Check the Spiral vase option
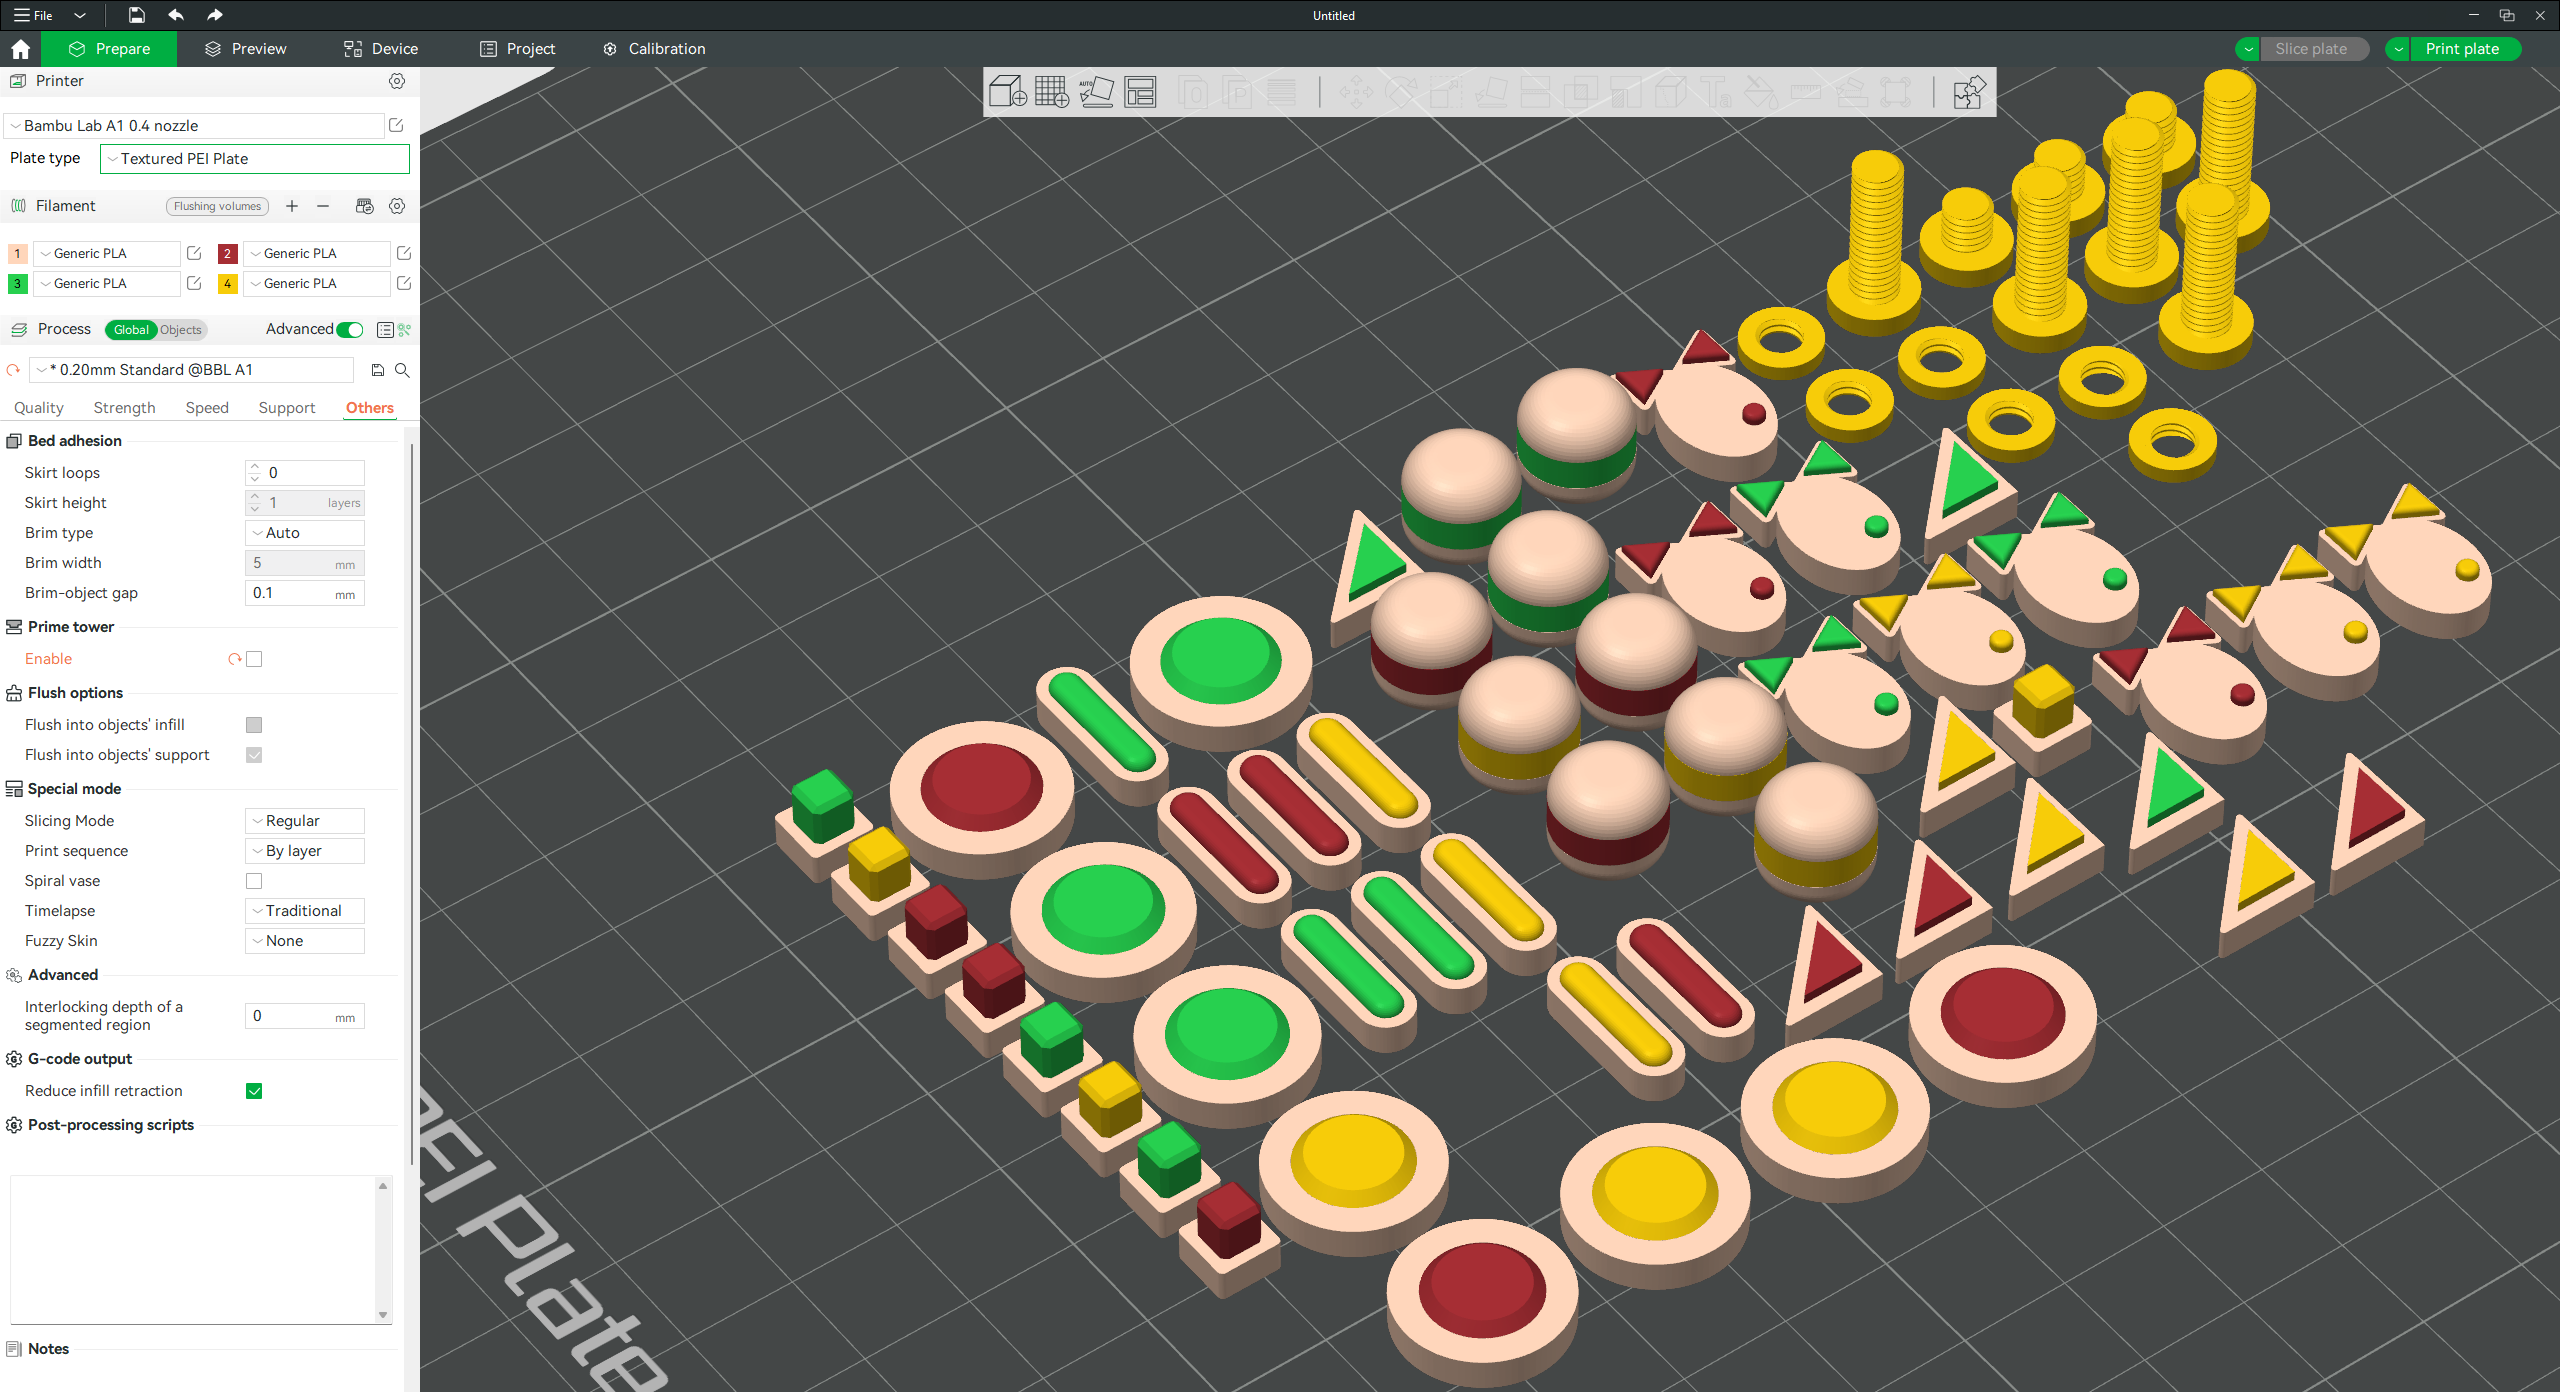2560x1392 pixels. point(254,881)
